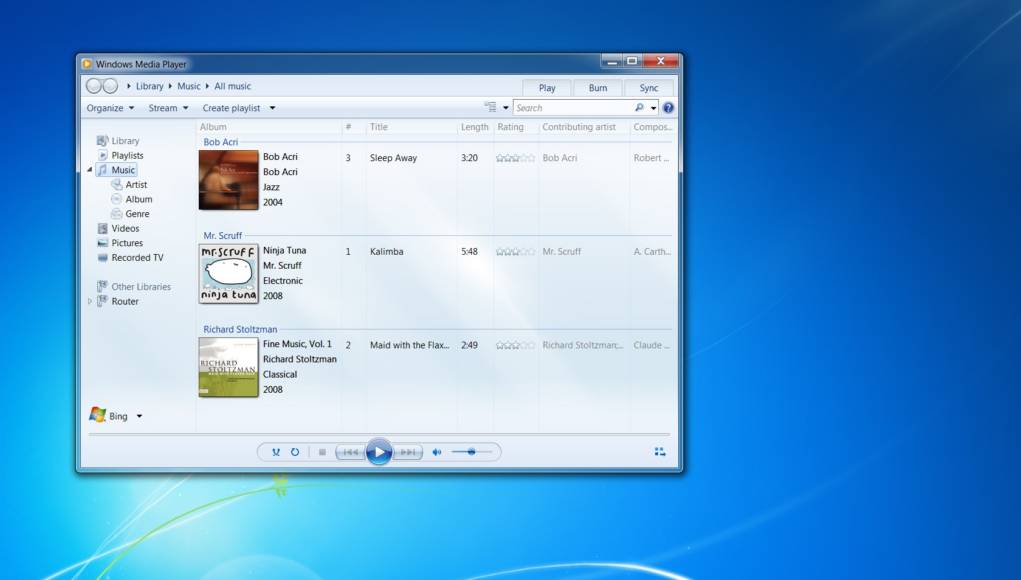Skip to the previous track
This screenshot has width=1021, height=580.
point(349,452)
